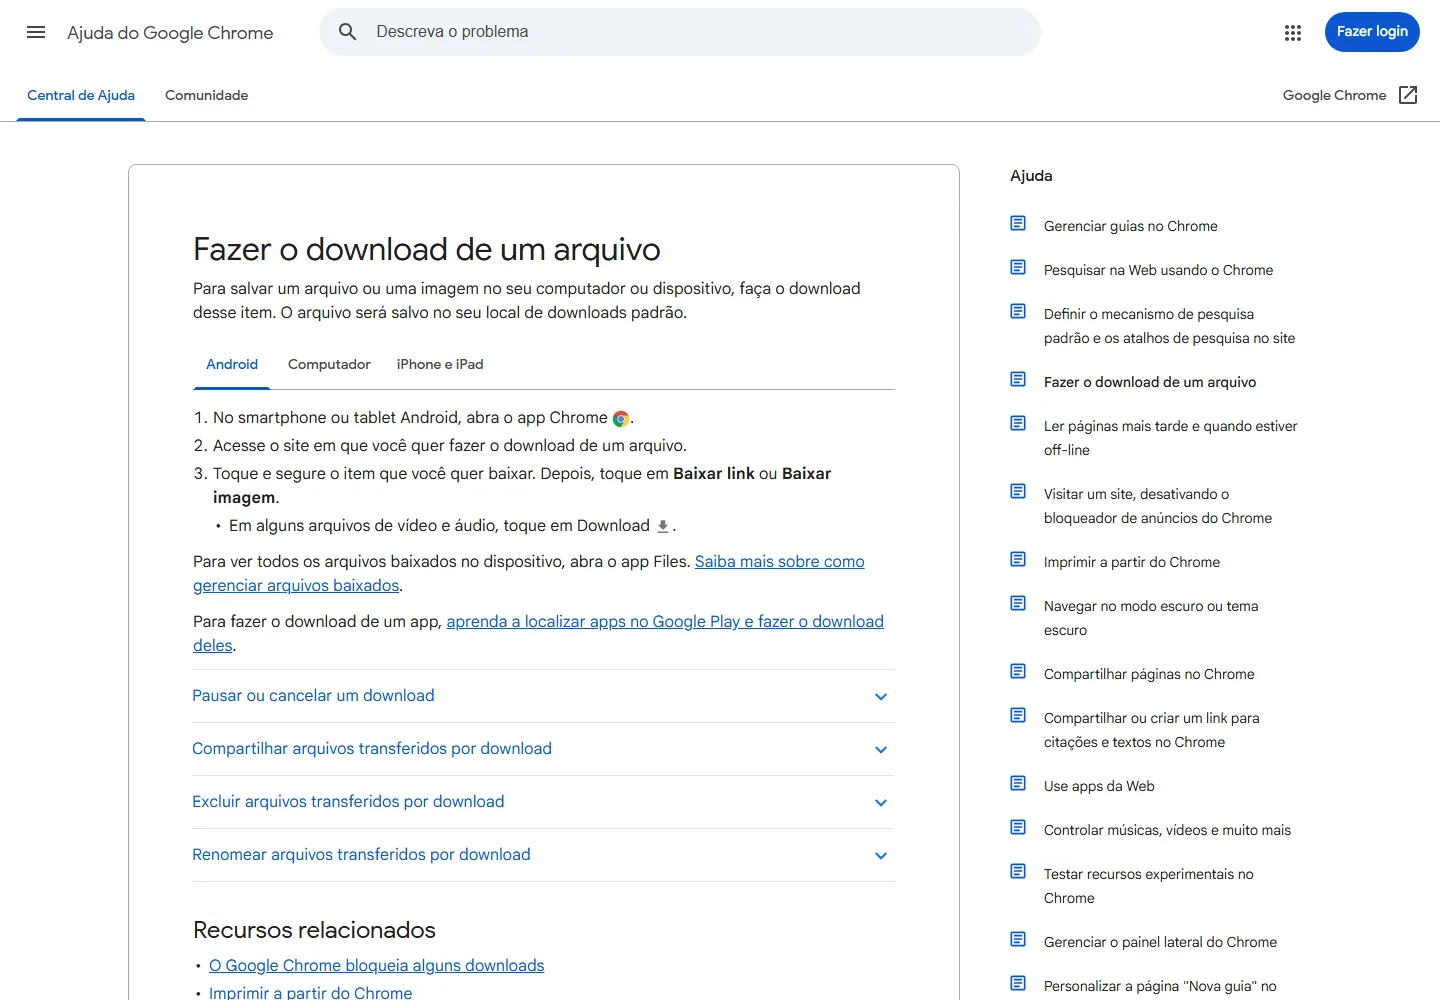Click article icon beside Compartilhar ou criar um link
Image resolution: width=1440 pixels, height=1000 pixels.
(x=1018, y=715)
